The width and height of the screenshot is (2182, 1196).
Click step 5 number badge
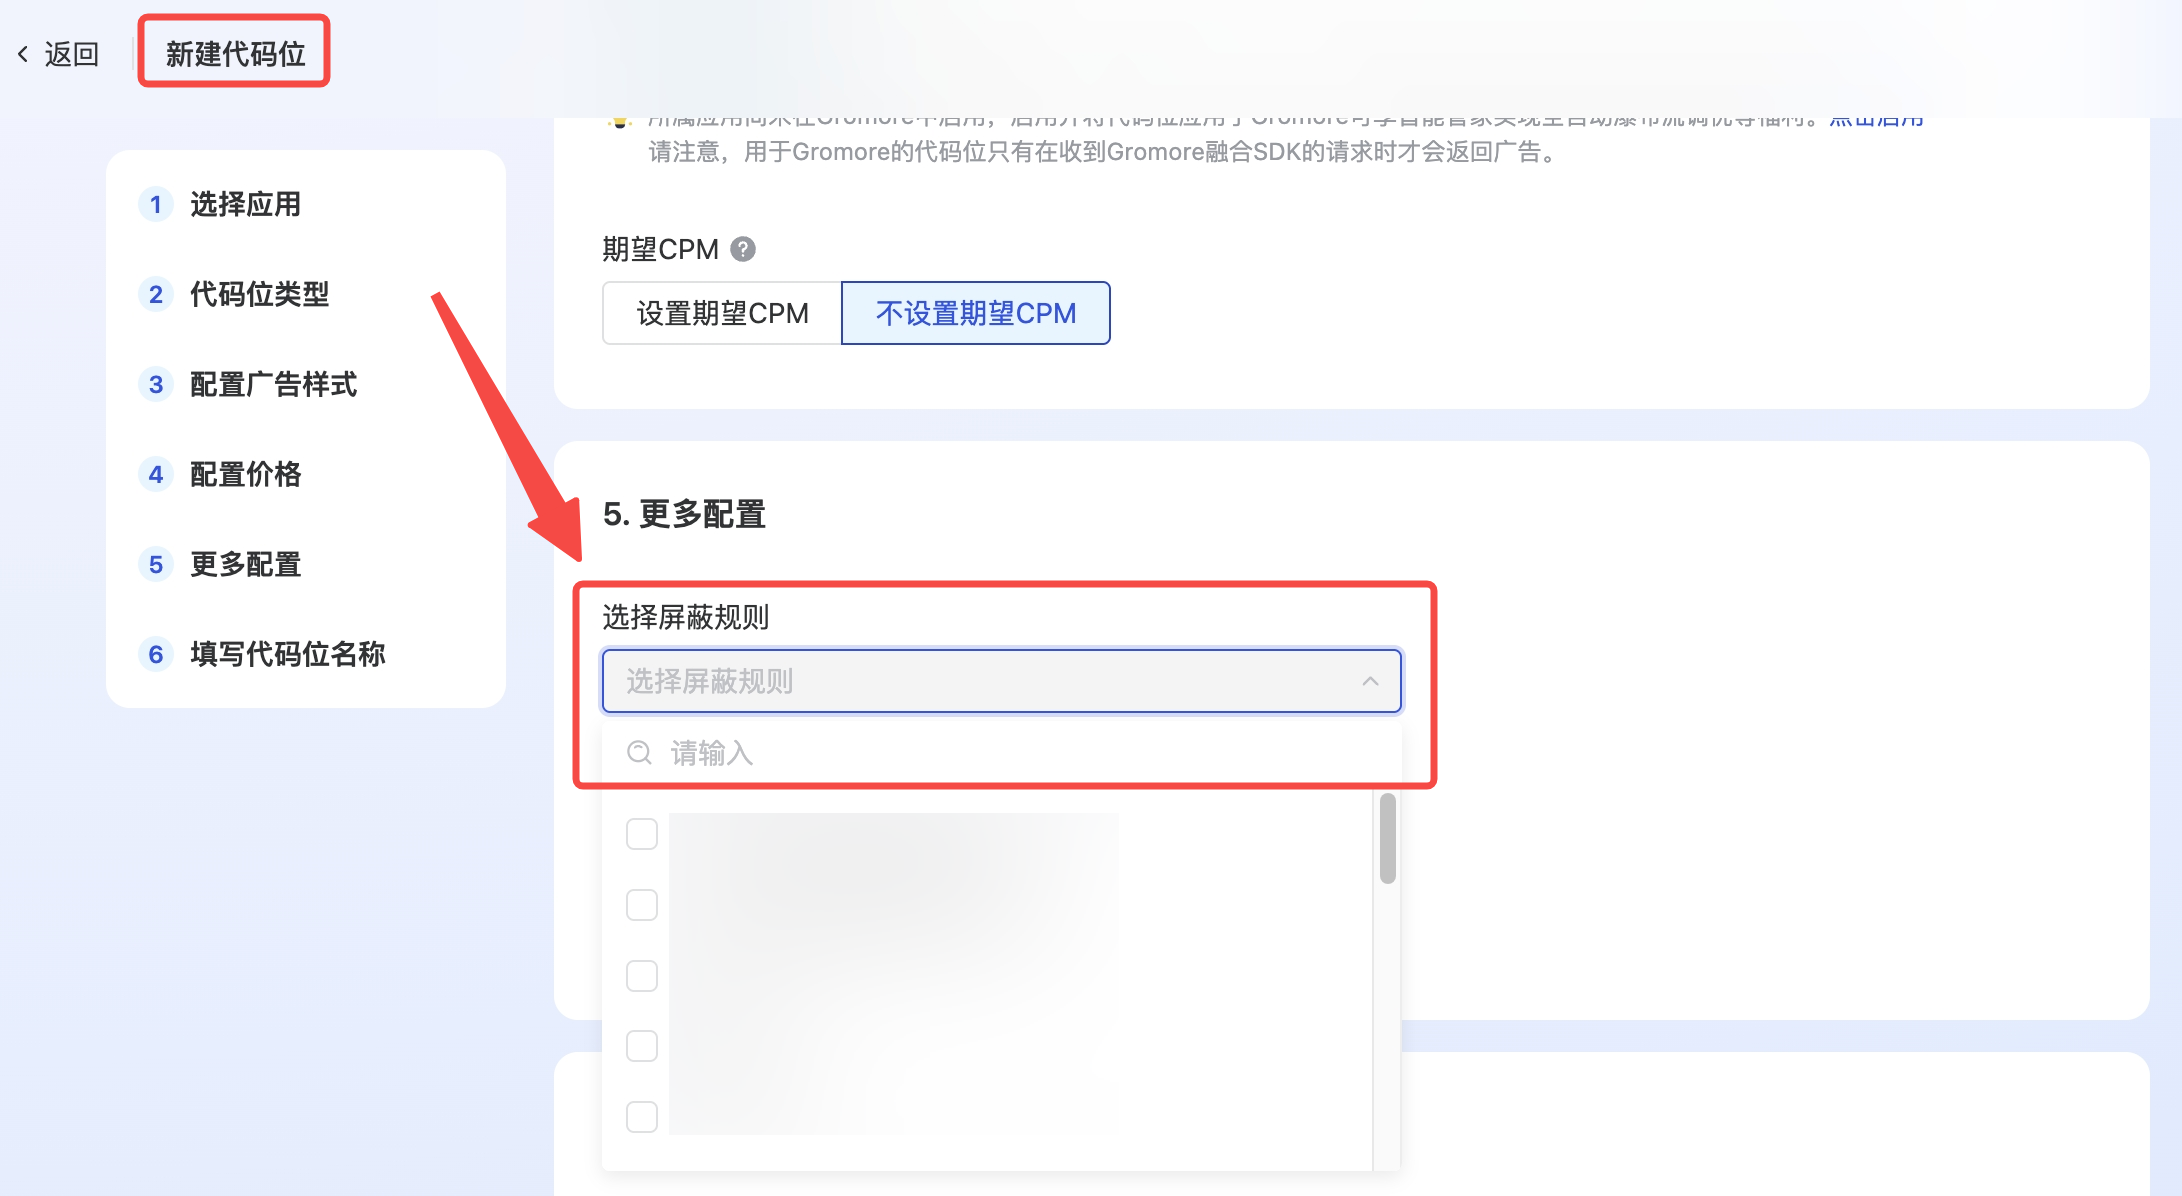pyautogui.click(x=156, y=564)
